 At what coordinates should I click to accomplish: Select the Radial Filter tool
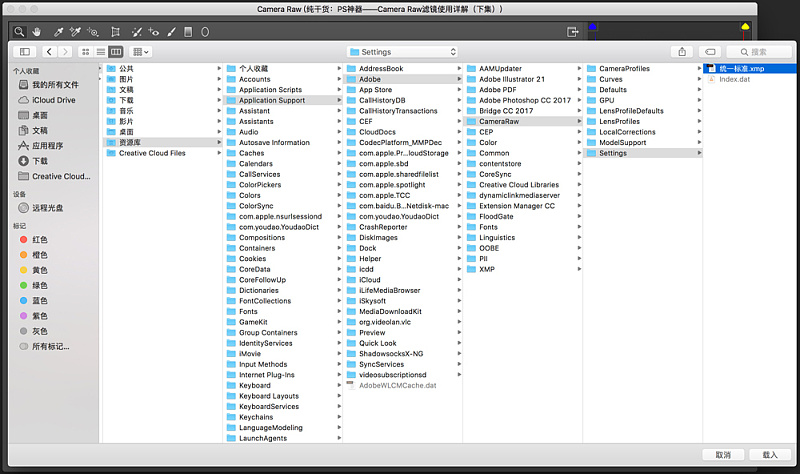[205, 32]
